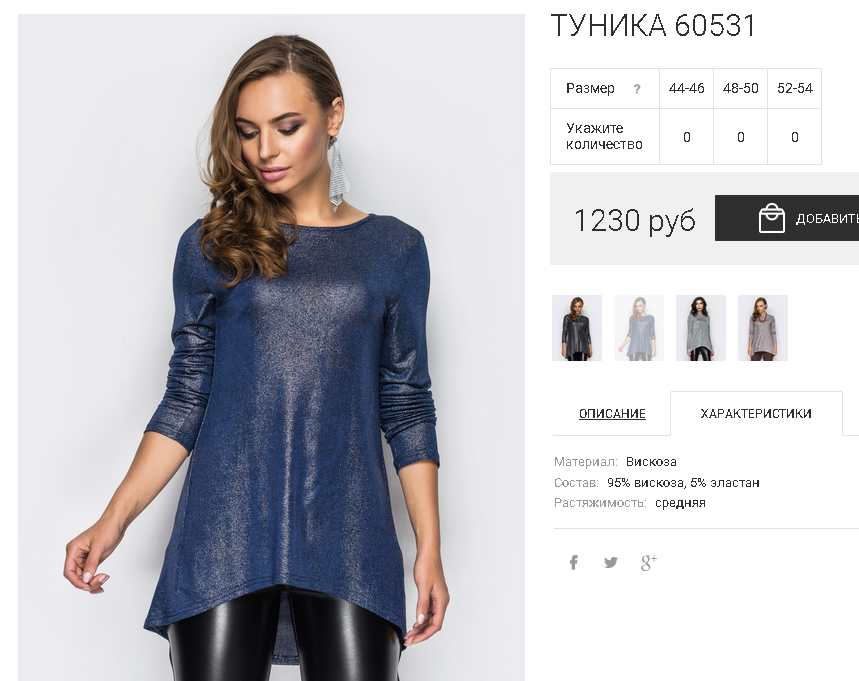This screenshot has width=859, height=681.
Task: Share product via Twitter icon
Action: (x=611, y=562)
